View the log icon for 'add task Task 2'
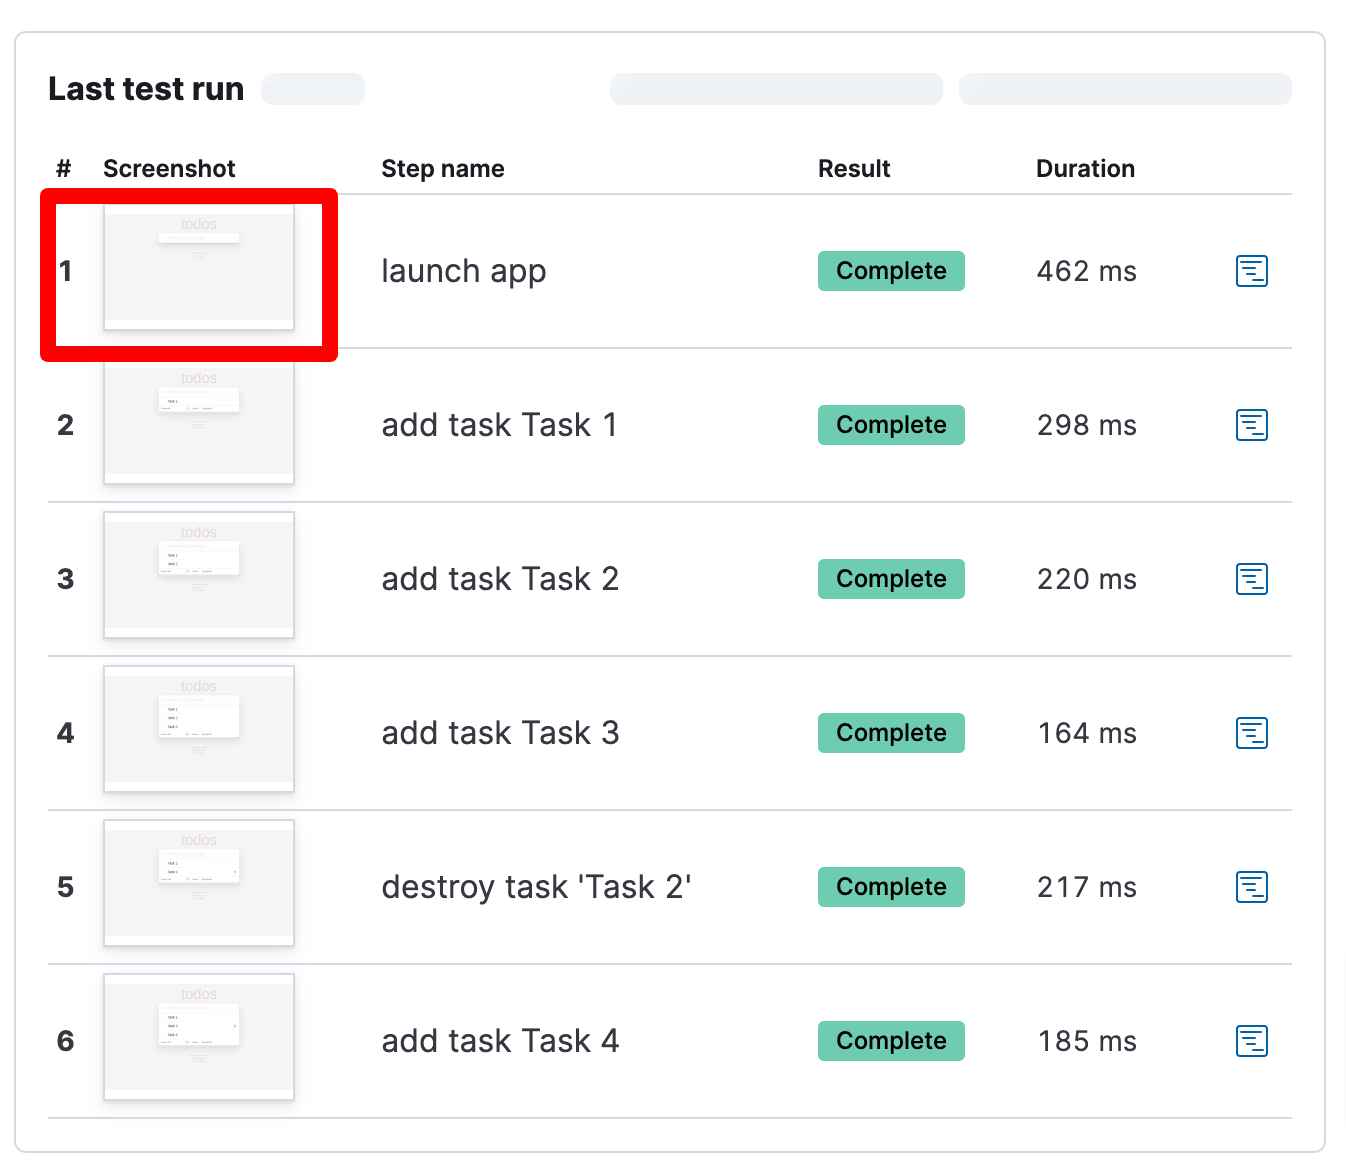Screen dimensions: 1346x1166 click(1251, 578)
